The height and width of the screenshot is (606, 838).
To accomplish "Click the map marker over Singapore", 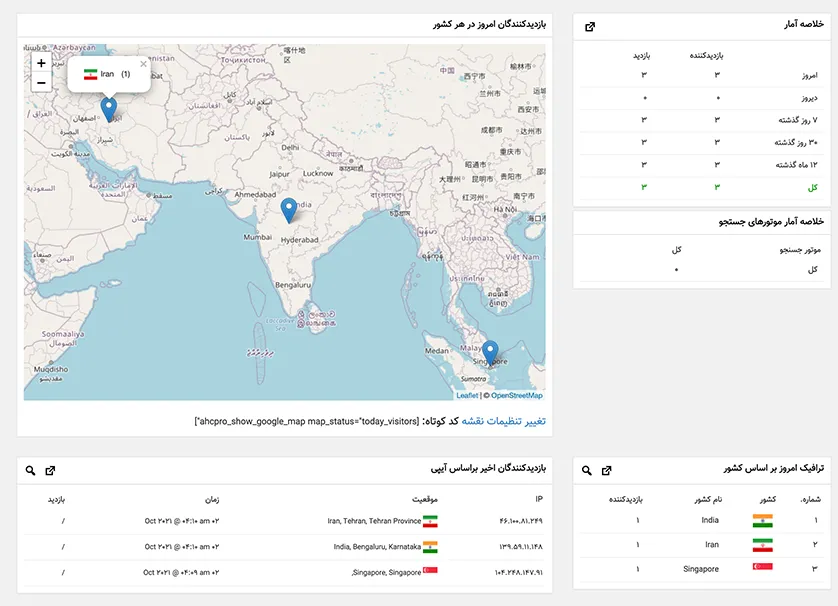I will [x=490, y=353].
